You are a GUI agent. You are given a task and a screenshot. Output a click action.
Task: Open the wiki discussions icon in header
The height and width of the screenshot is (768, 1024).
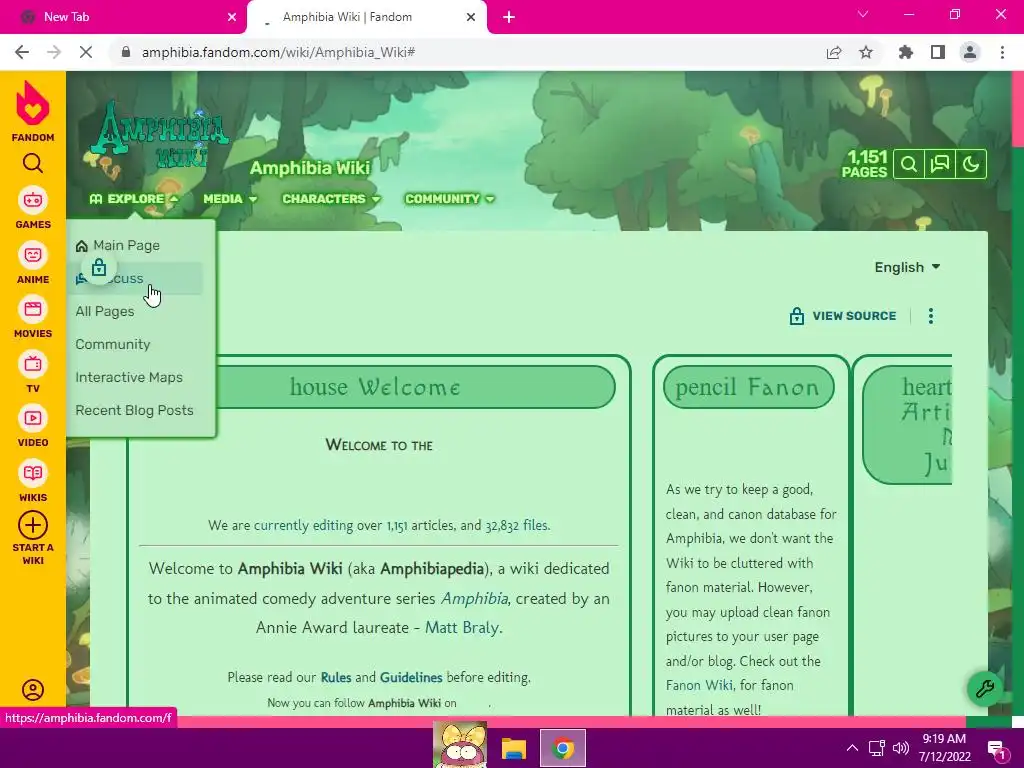(x=939, y=164)
